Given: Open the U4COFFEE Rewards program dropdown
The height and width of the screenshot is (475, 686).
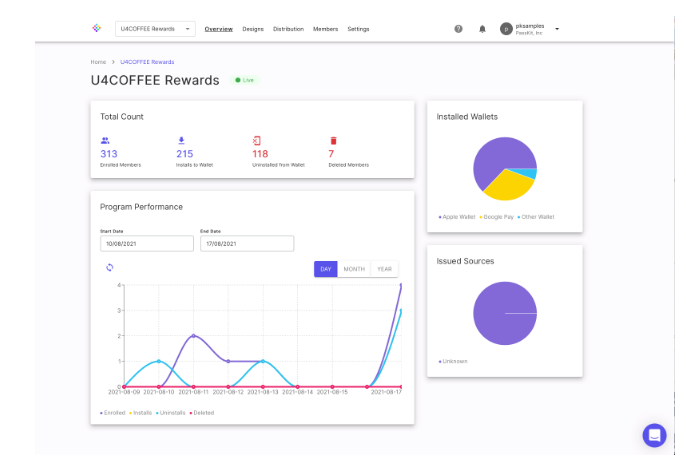Looking at the screenshot, I should click(x=155, y=29).
